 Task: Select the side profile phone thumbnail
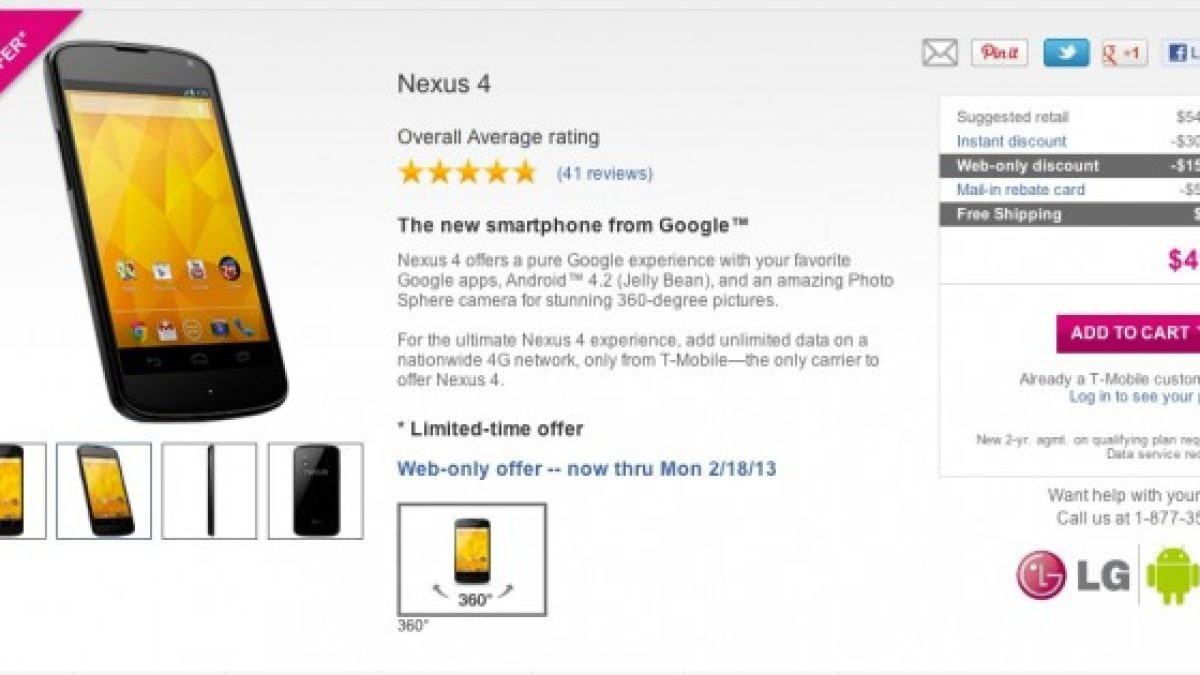click(209, 491)
